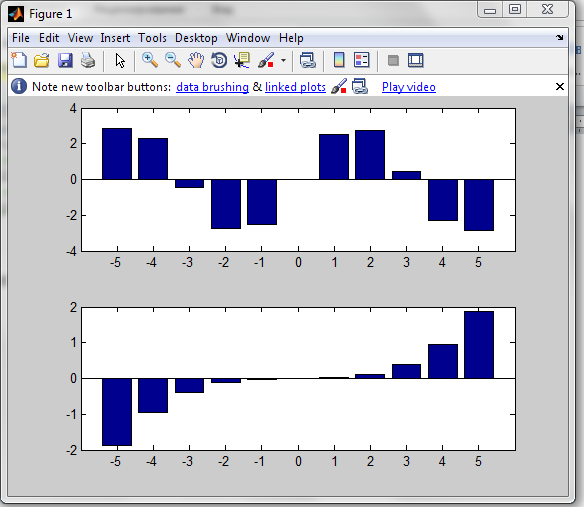Click the Show Plot Tools and dock icon
Viewport: 584px width, 507px height.
coord(416,60)
